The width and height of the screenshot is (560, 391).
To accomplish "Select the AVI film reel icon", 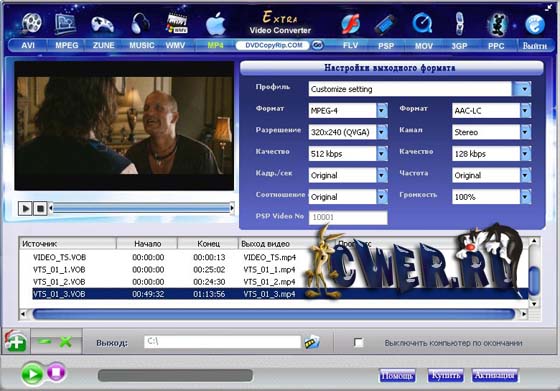I will [31, 23].
